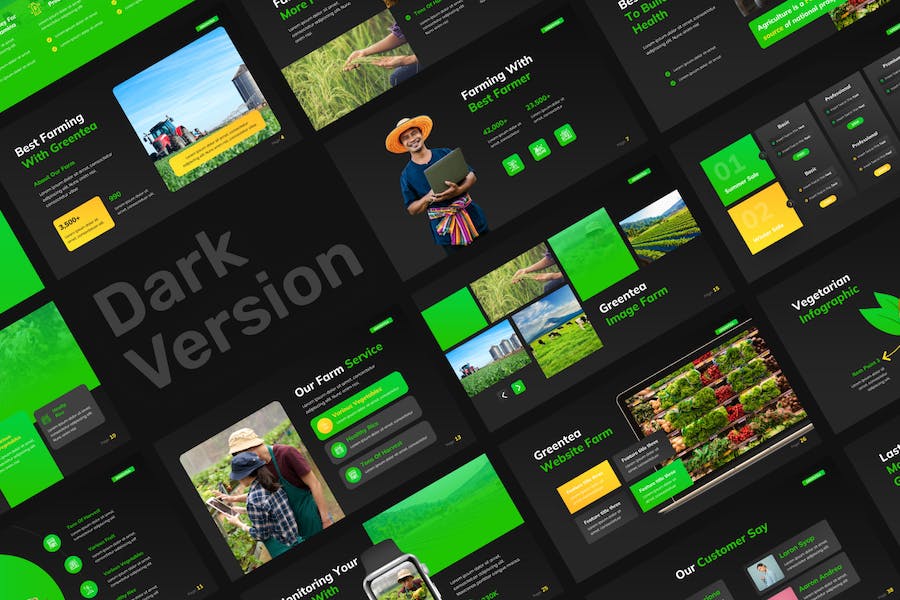Screen dimensions: 900x600
Task: Click the yellow feature box on Greentea Website Farm
Action: 589,487
